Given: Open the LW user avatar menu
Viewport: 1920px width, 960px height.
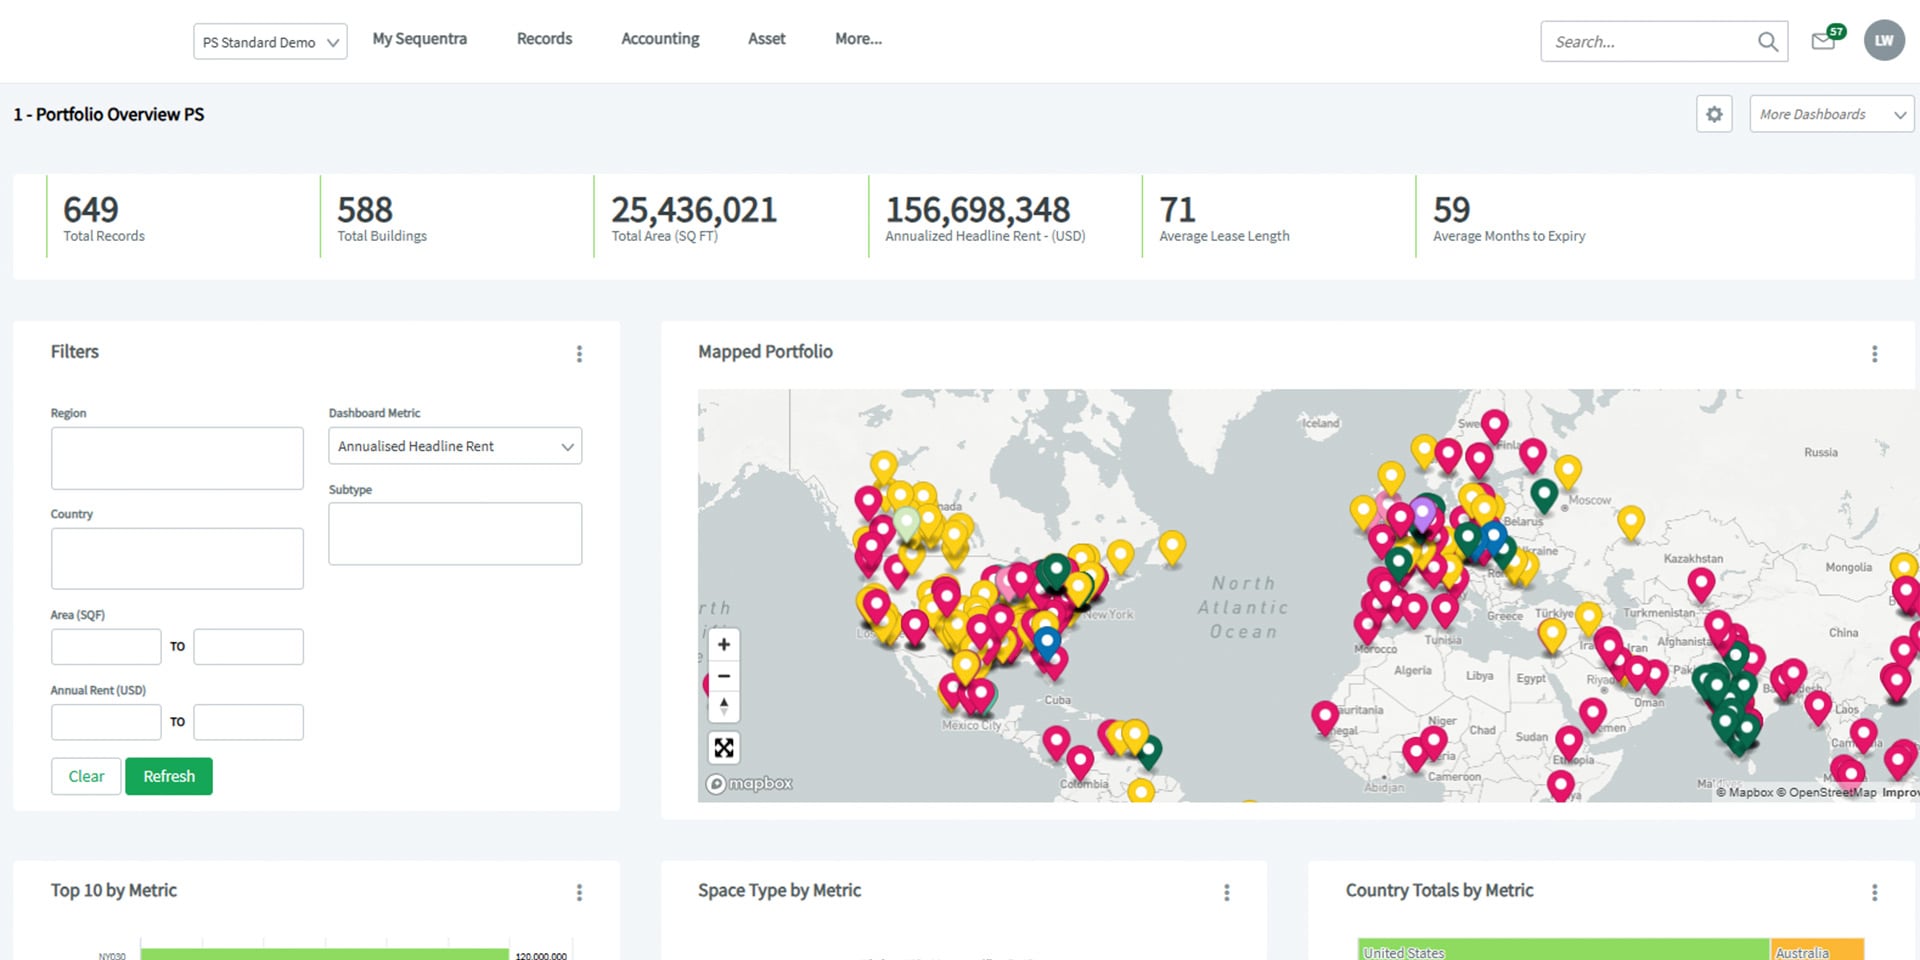Looking at the screenshot, I should tap(1884, 41).
